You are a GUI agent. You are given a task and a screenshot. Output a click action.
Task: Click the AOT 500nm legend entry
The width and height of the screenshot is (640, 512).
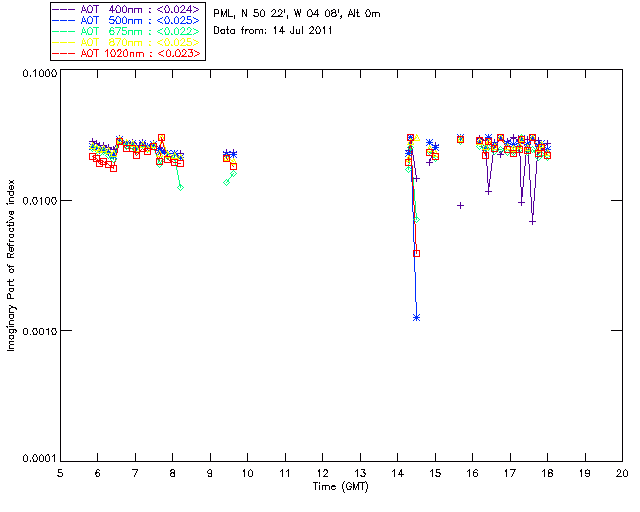(127, 20)
